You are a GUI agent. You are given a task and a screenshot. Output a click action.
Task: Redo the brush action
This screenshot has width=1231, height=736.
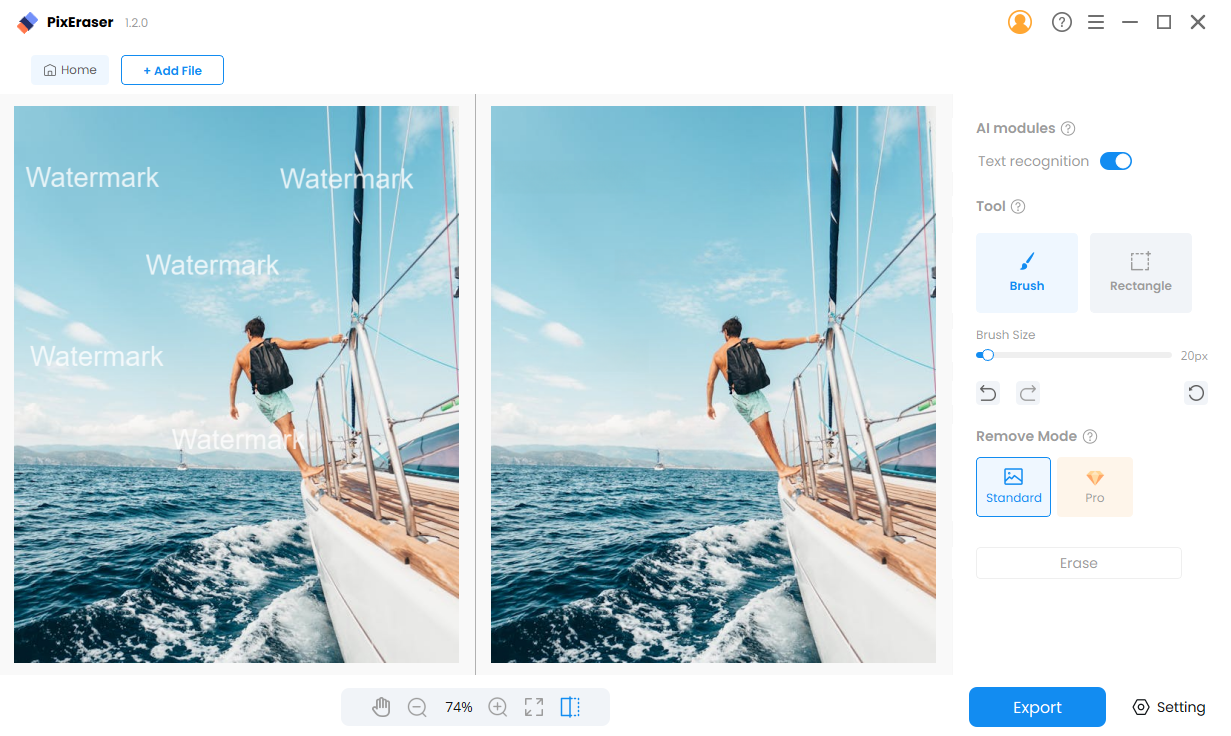coord(1028,393)
